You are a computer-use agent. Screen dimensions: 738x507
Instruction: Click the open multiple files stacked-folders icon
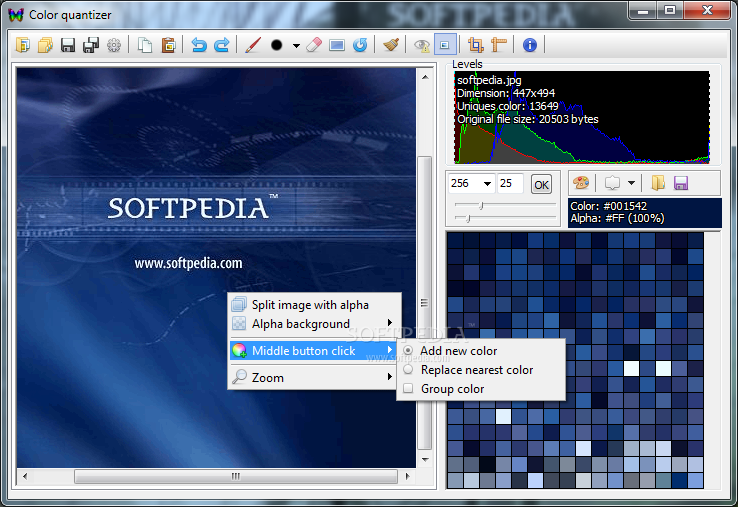pos(45,45)
